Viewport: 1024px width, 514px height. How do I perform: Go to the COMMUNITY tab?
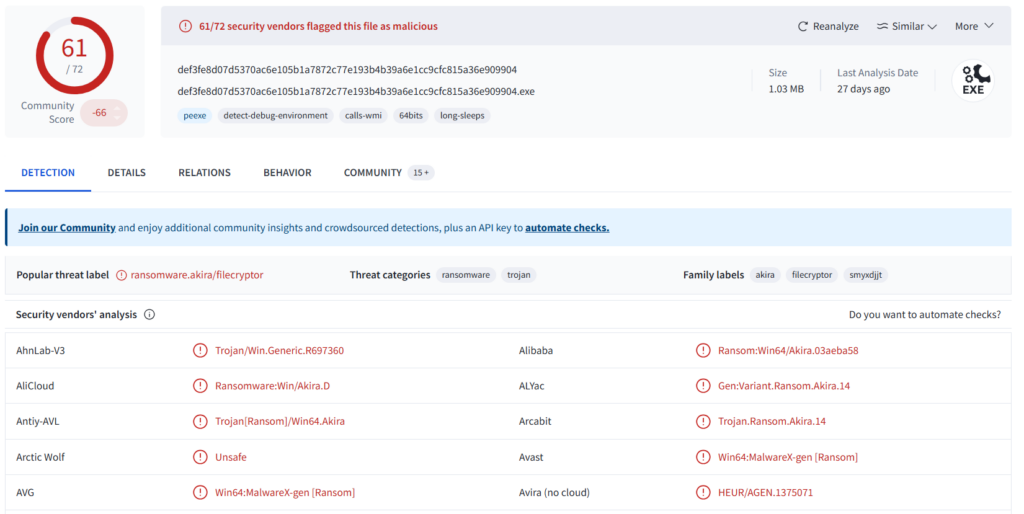click(x=373, y=173)
